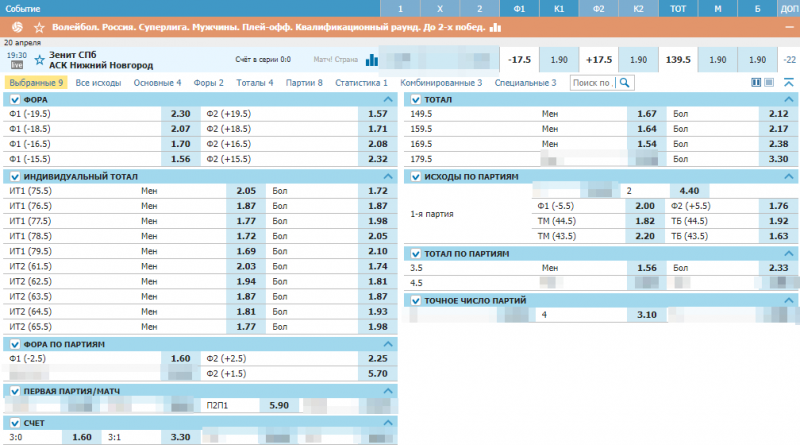Click the volleyball sport icon in league header
800x445 pixels.
17,28
